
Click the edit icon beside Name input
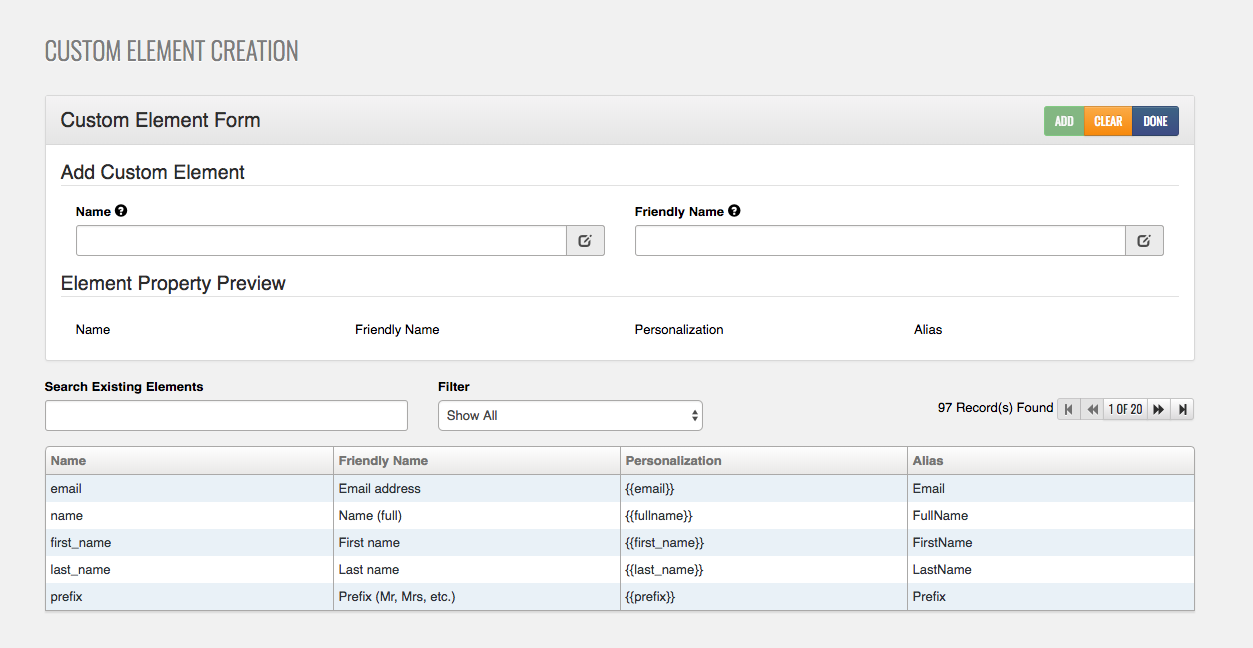pos(585,241)
